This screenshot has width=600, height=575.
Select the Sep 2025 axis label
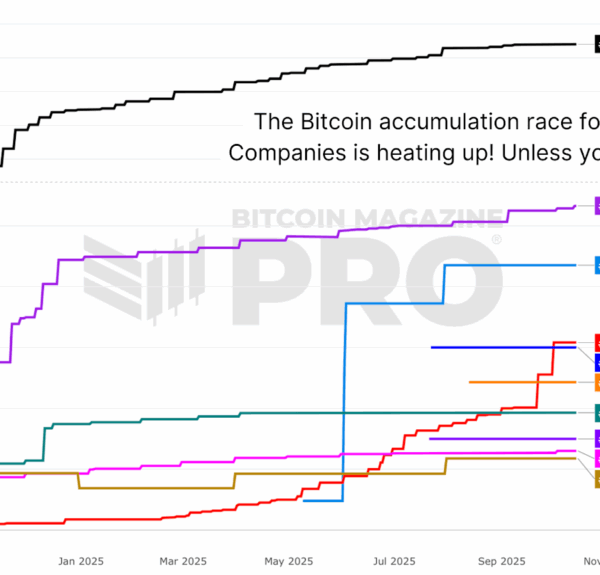500,561
